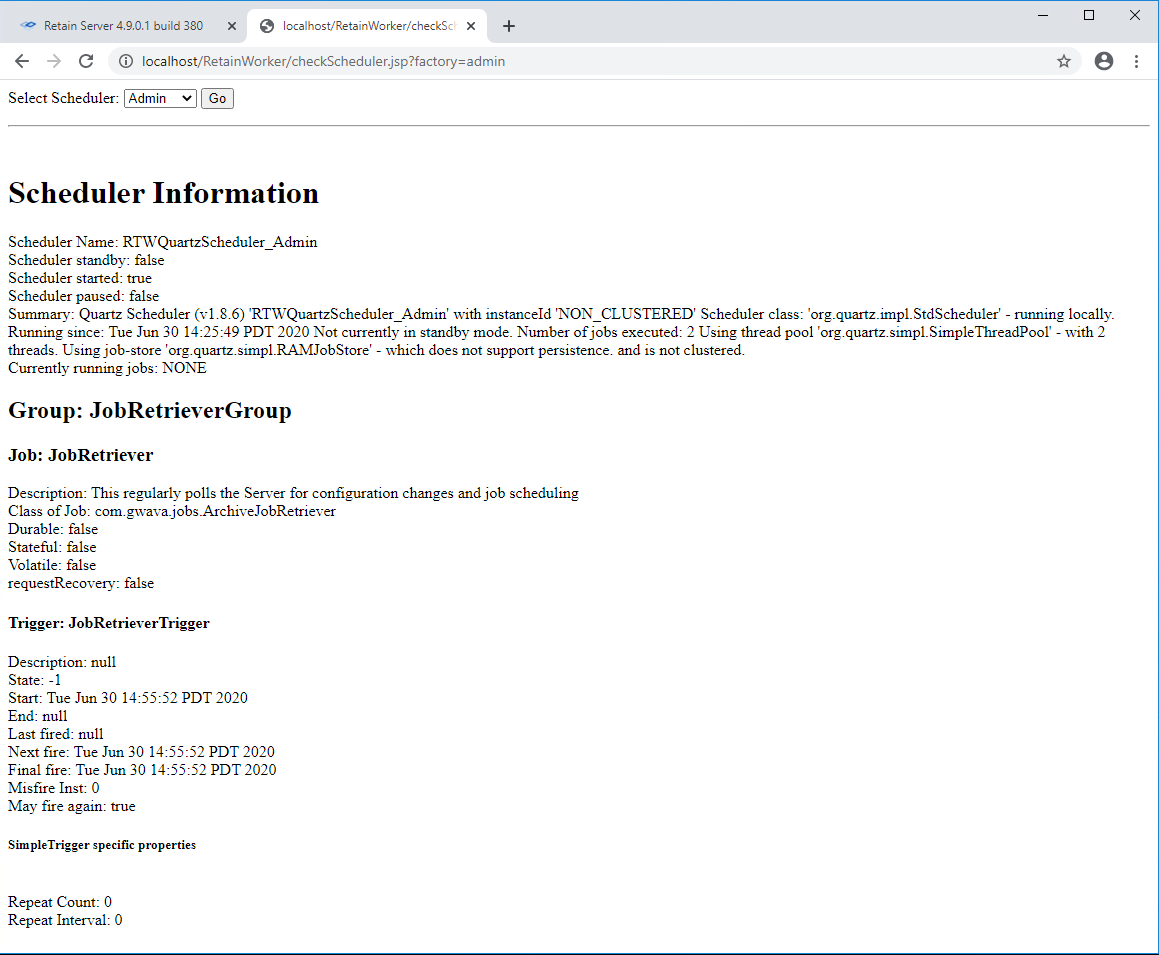Click 'Volatile: false' line
This screenshot has width=1159, height=955.
tap(52, 565)
